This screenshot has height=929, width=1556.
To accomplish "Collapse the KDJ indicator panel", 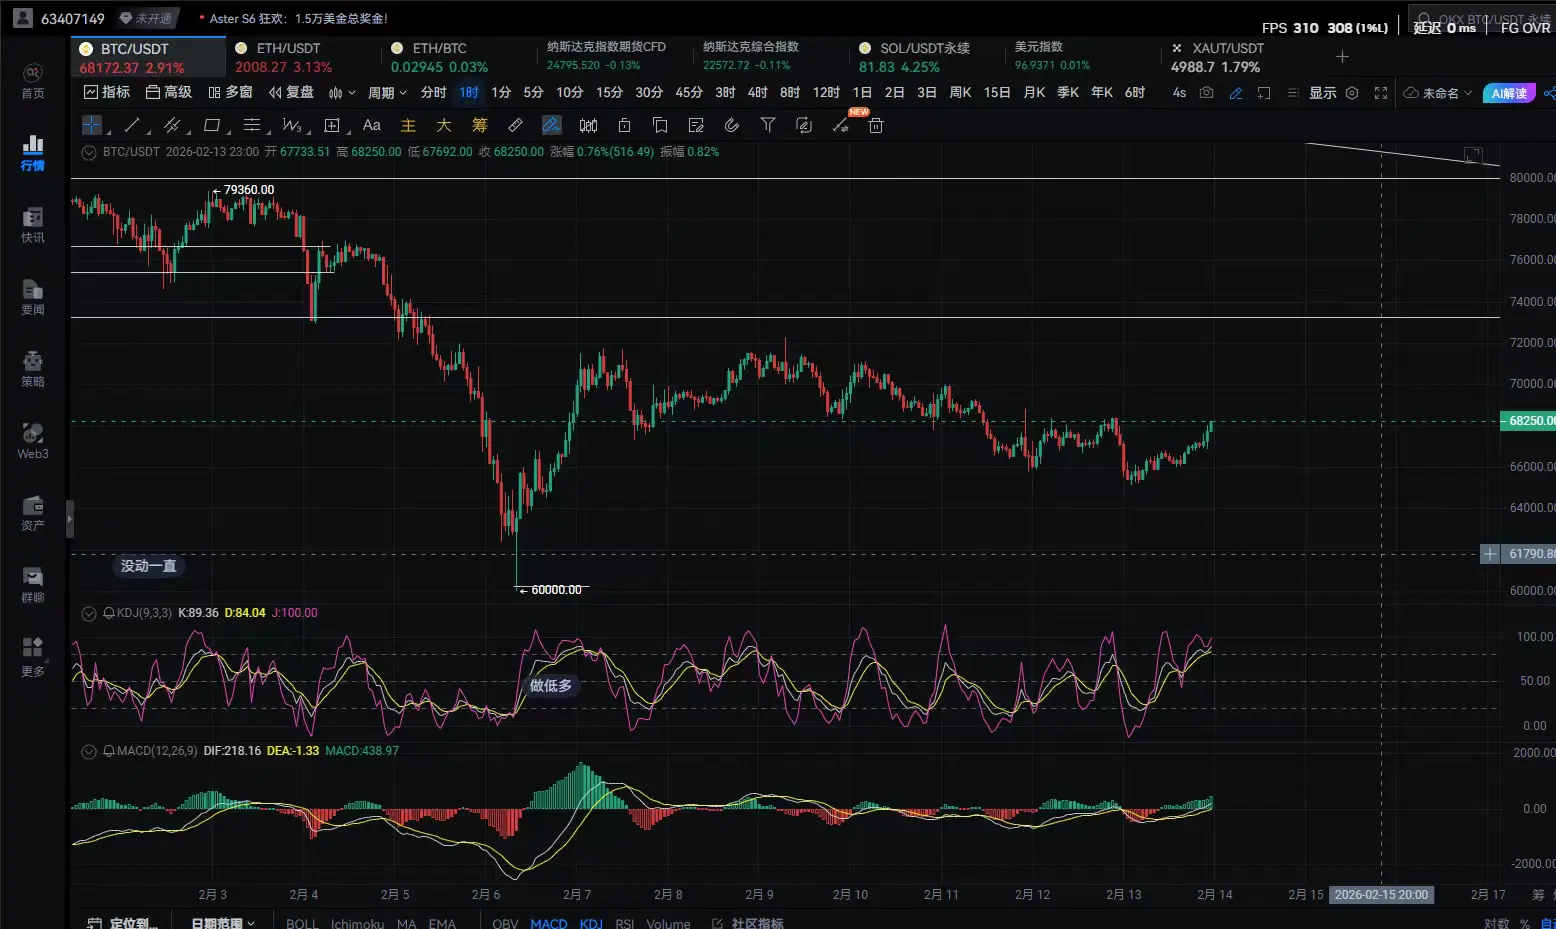I will coord(89,613).
